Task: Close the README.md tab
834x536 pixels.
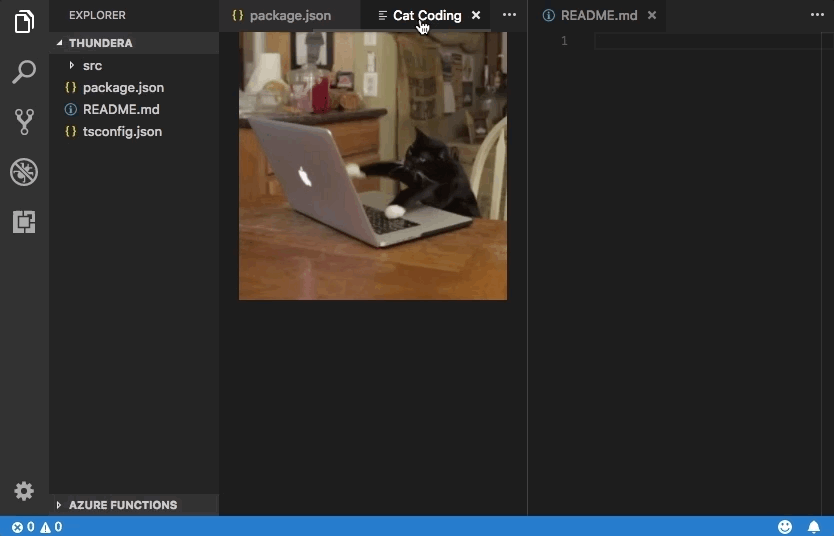Action: pos(652,16)
